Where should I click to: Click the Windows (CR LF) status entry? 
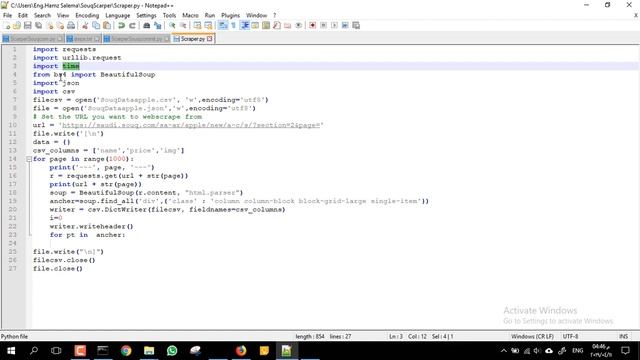(532, 336)
